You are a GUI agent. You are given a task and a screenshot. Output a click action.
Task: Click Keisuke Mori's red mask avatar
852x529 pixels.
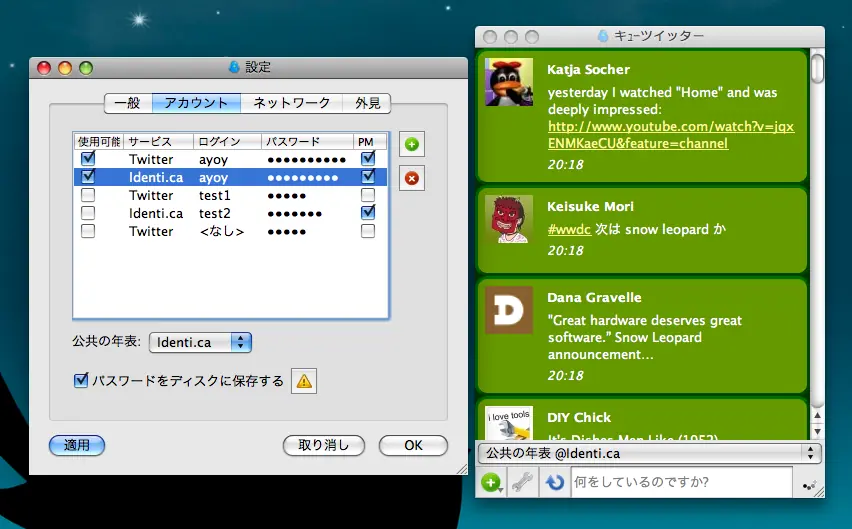pyautogui.click(x=509, y=219)
